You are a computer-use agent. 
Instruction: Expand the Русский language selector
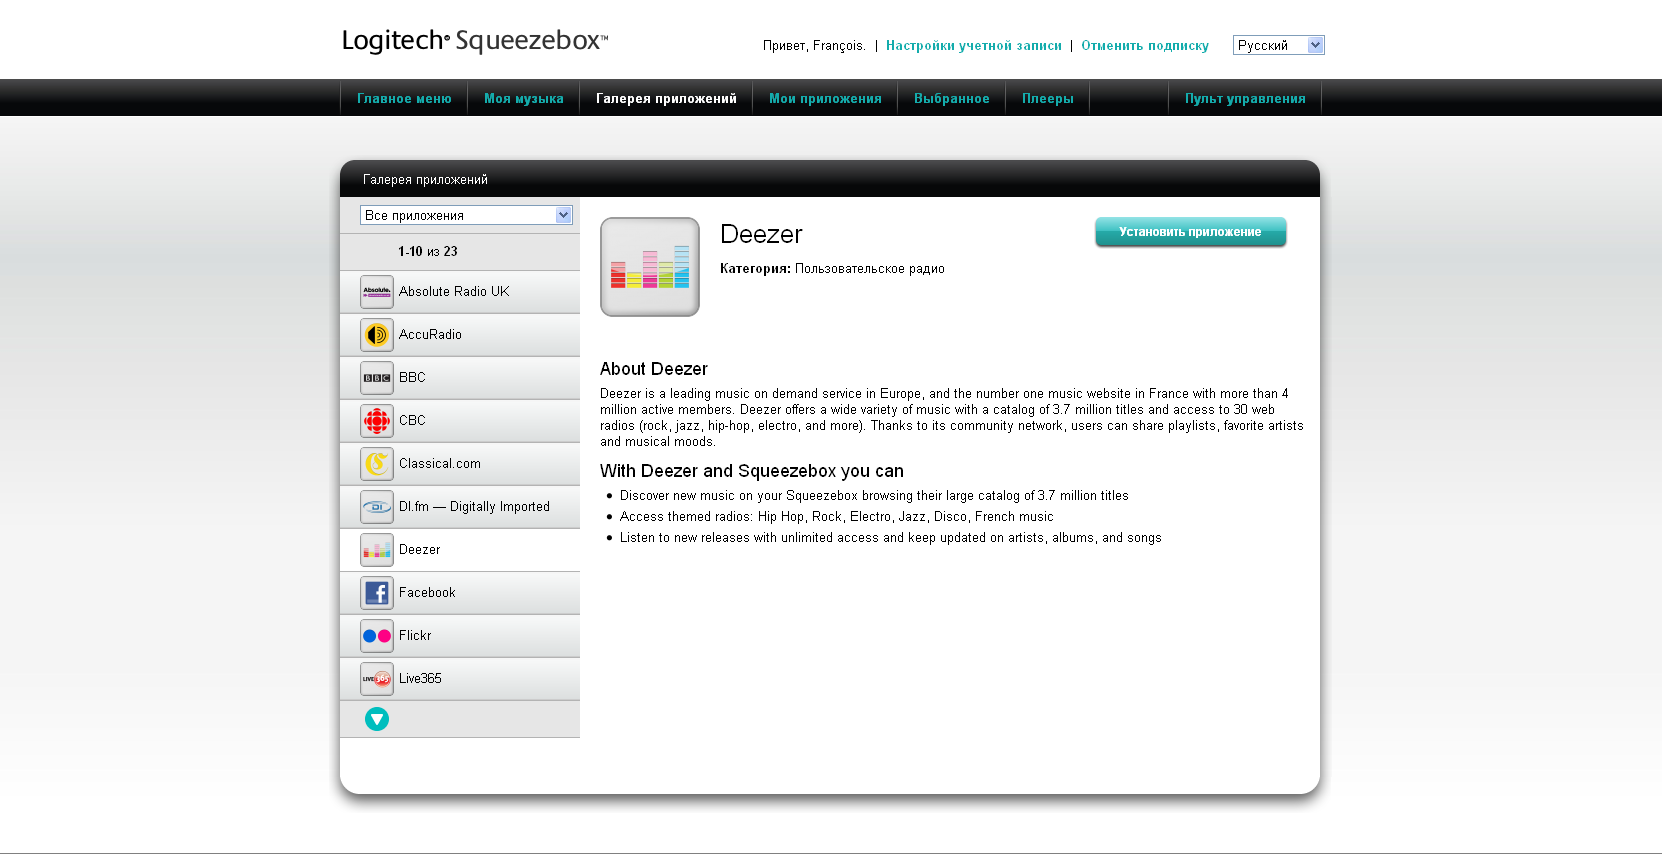[x=1278, y=45]
